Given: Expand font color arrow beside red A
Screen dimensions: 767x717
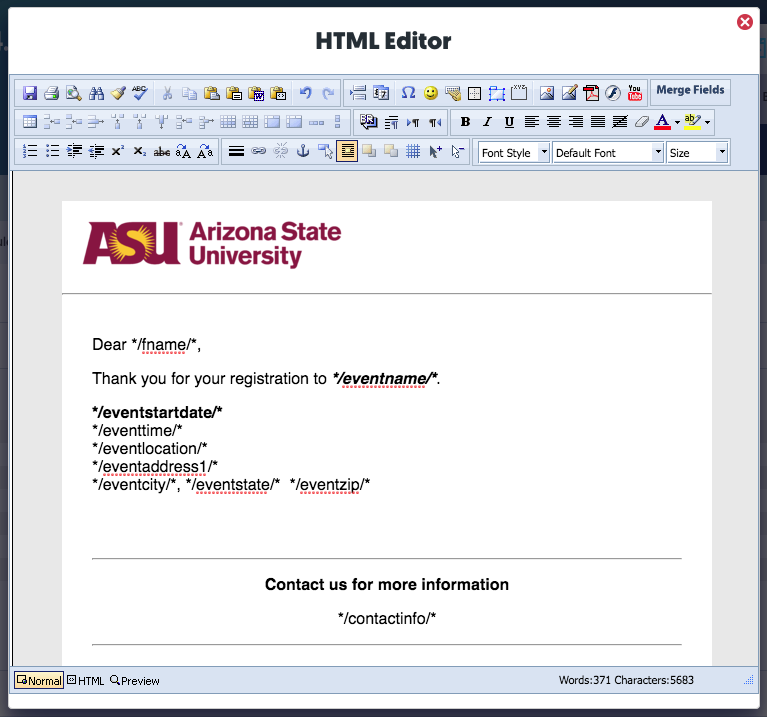Looking at the screenshot, I should [x=677, y=122].
